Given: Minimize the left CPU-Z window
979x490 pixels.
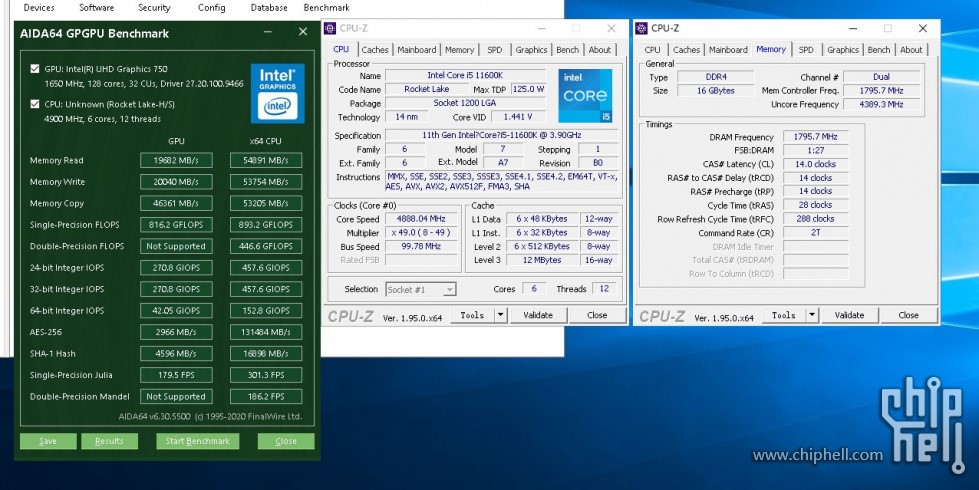Looking at the screenshot, I should [x=544, y=29].
